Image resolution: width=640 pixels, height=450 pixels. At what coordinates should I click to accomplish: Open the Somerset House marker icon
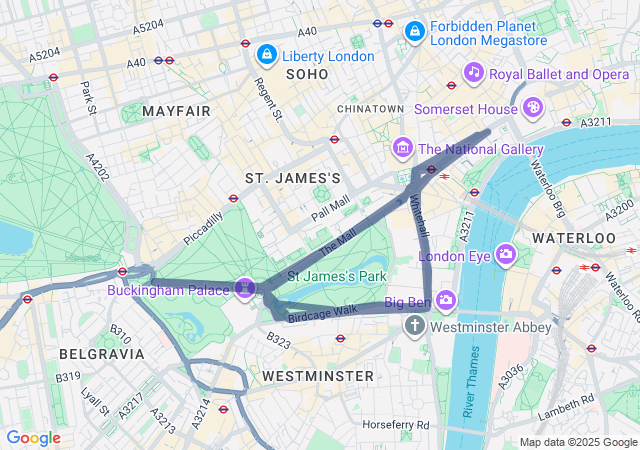point(533,108)
